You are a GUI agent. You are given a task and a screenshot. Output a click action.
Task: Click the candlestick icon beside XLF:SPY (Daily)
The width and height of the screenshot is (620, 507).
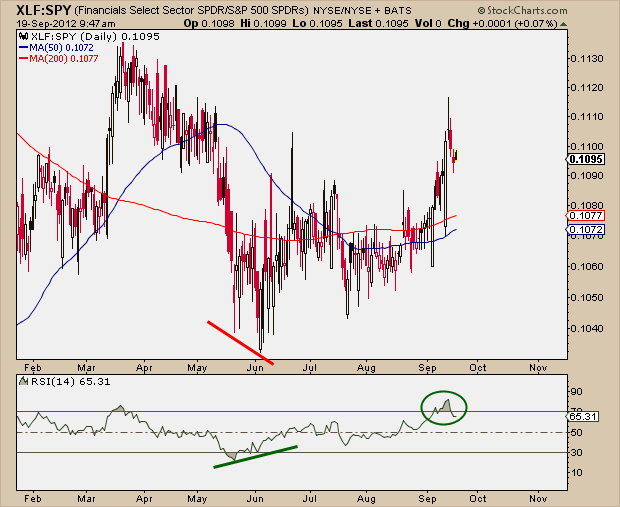pos(23,37)
